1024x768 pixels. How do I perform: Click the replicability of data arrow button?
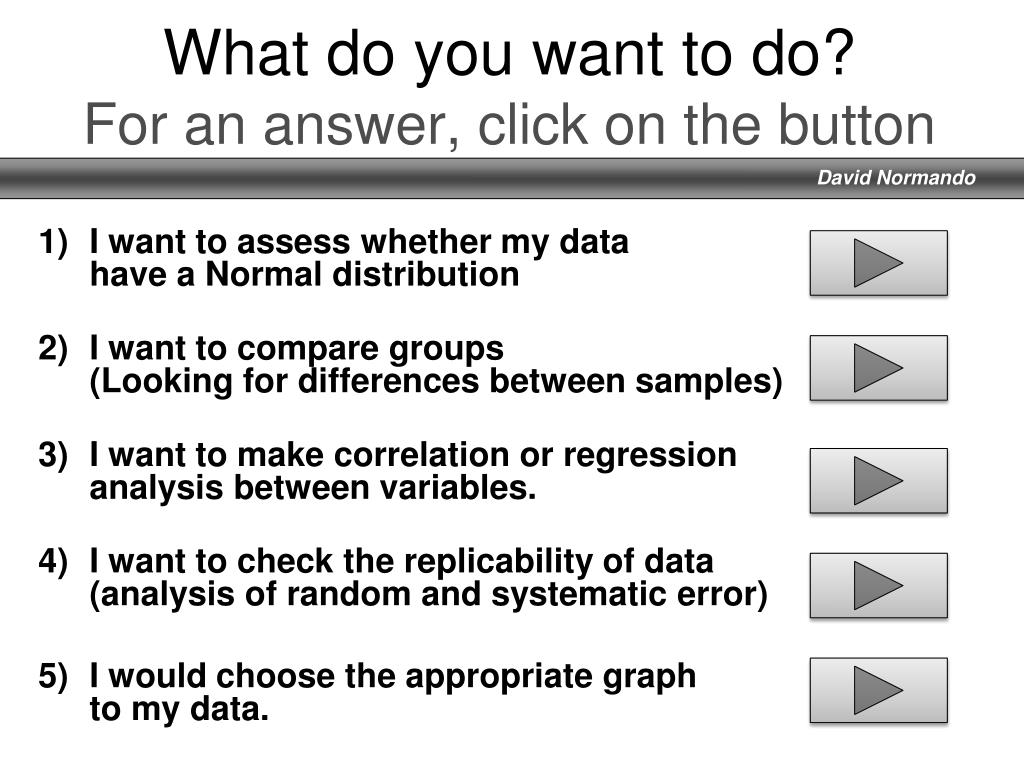[878, 585]
